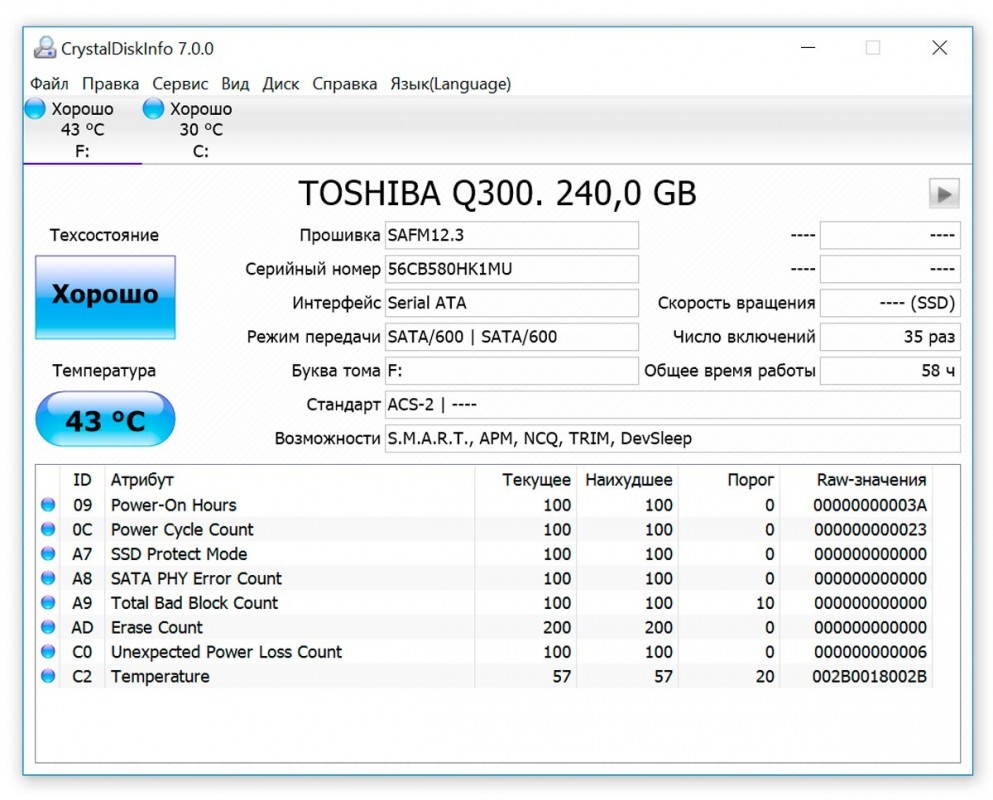This screenshot has height=800, width=993.
Task: Click status dot for Power-On Hours
Action: click(48, 505)
